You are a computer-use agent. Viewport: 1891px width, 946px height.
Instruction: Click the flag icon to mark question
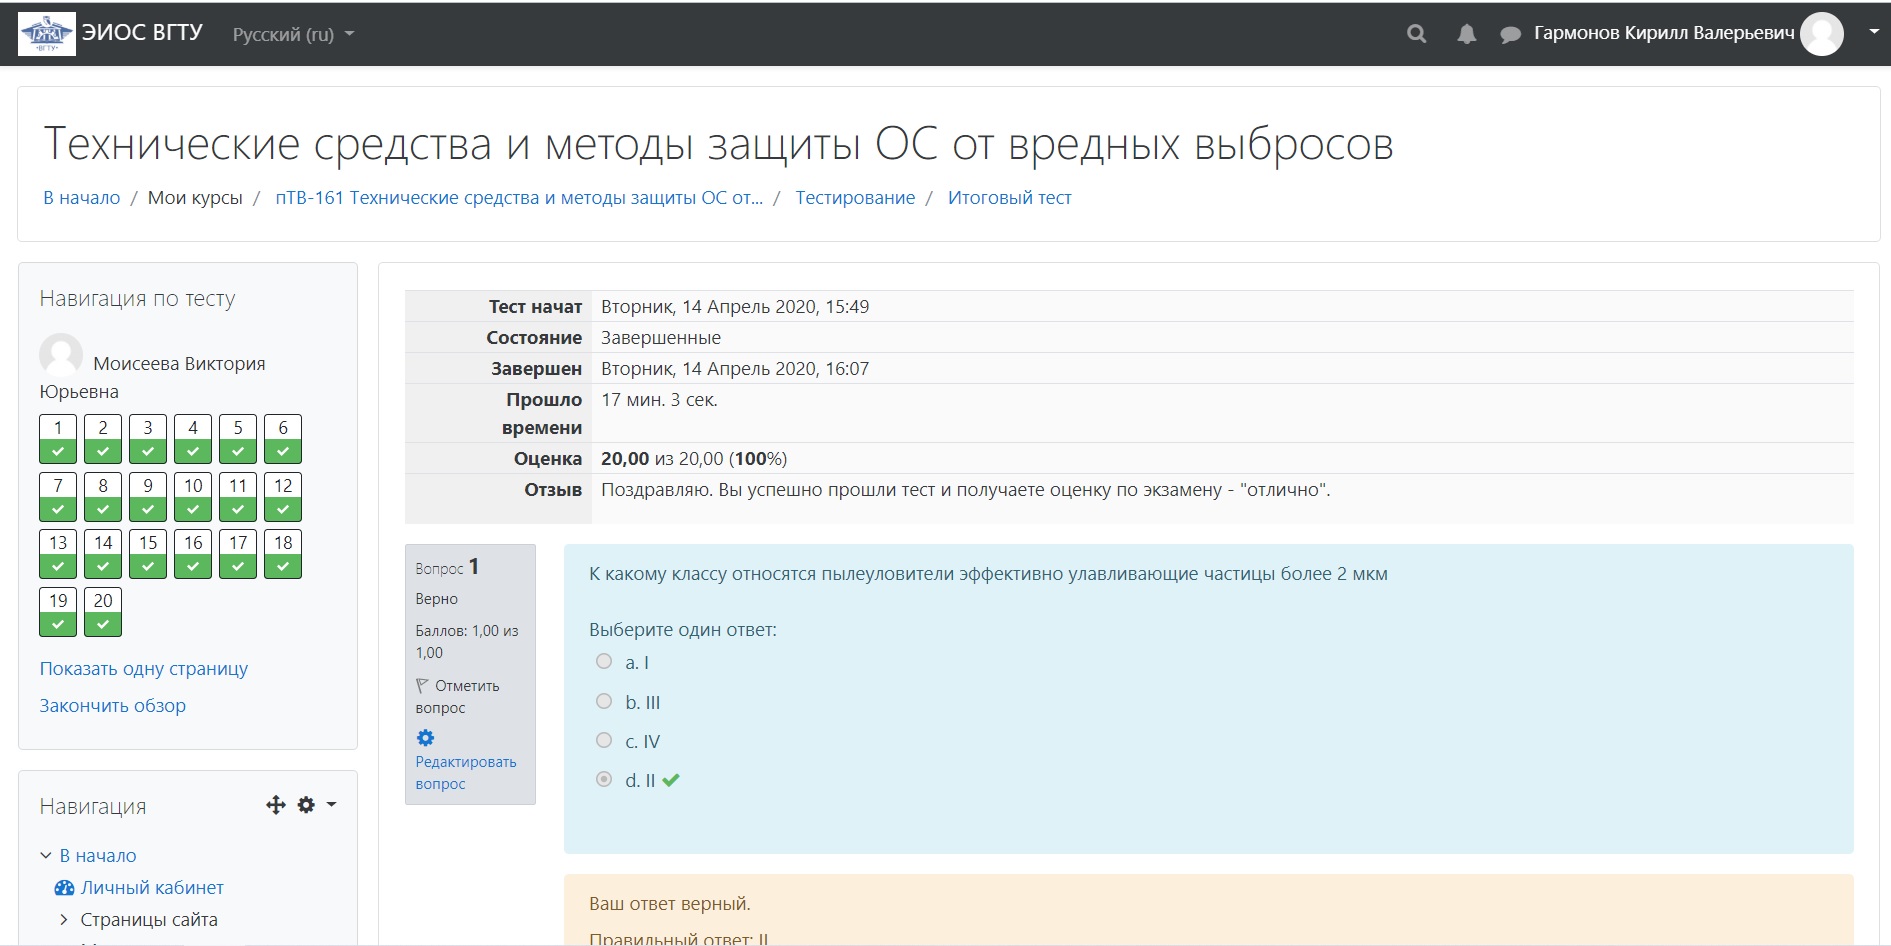[x=422, y=686]
